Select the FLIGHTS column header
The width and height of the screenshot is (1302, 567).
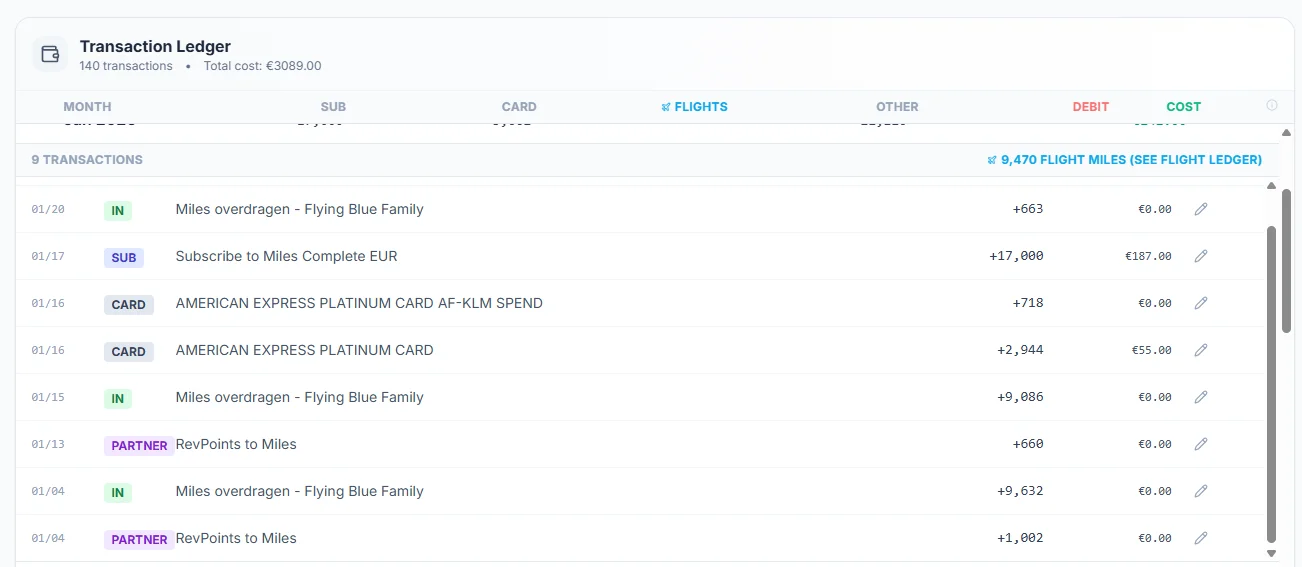tap(695, 107)
